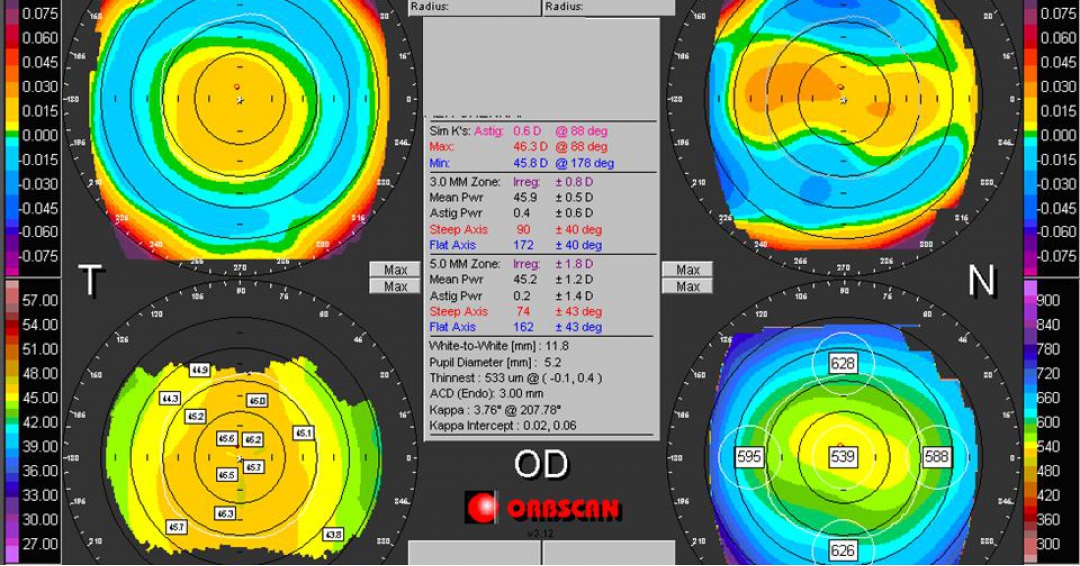Select the 595 thickness marker on pachymetry map
The image size is (1080, 566).
pos(749,457)
